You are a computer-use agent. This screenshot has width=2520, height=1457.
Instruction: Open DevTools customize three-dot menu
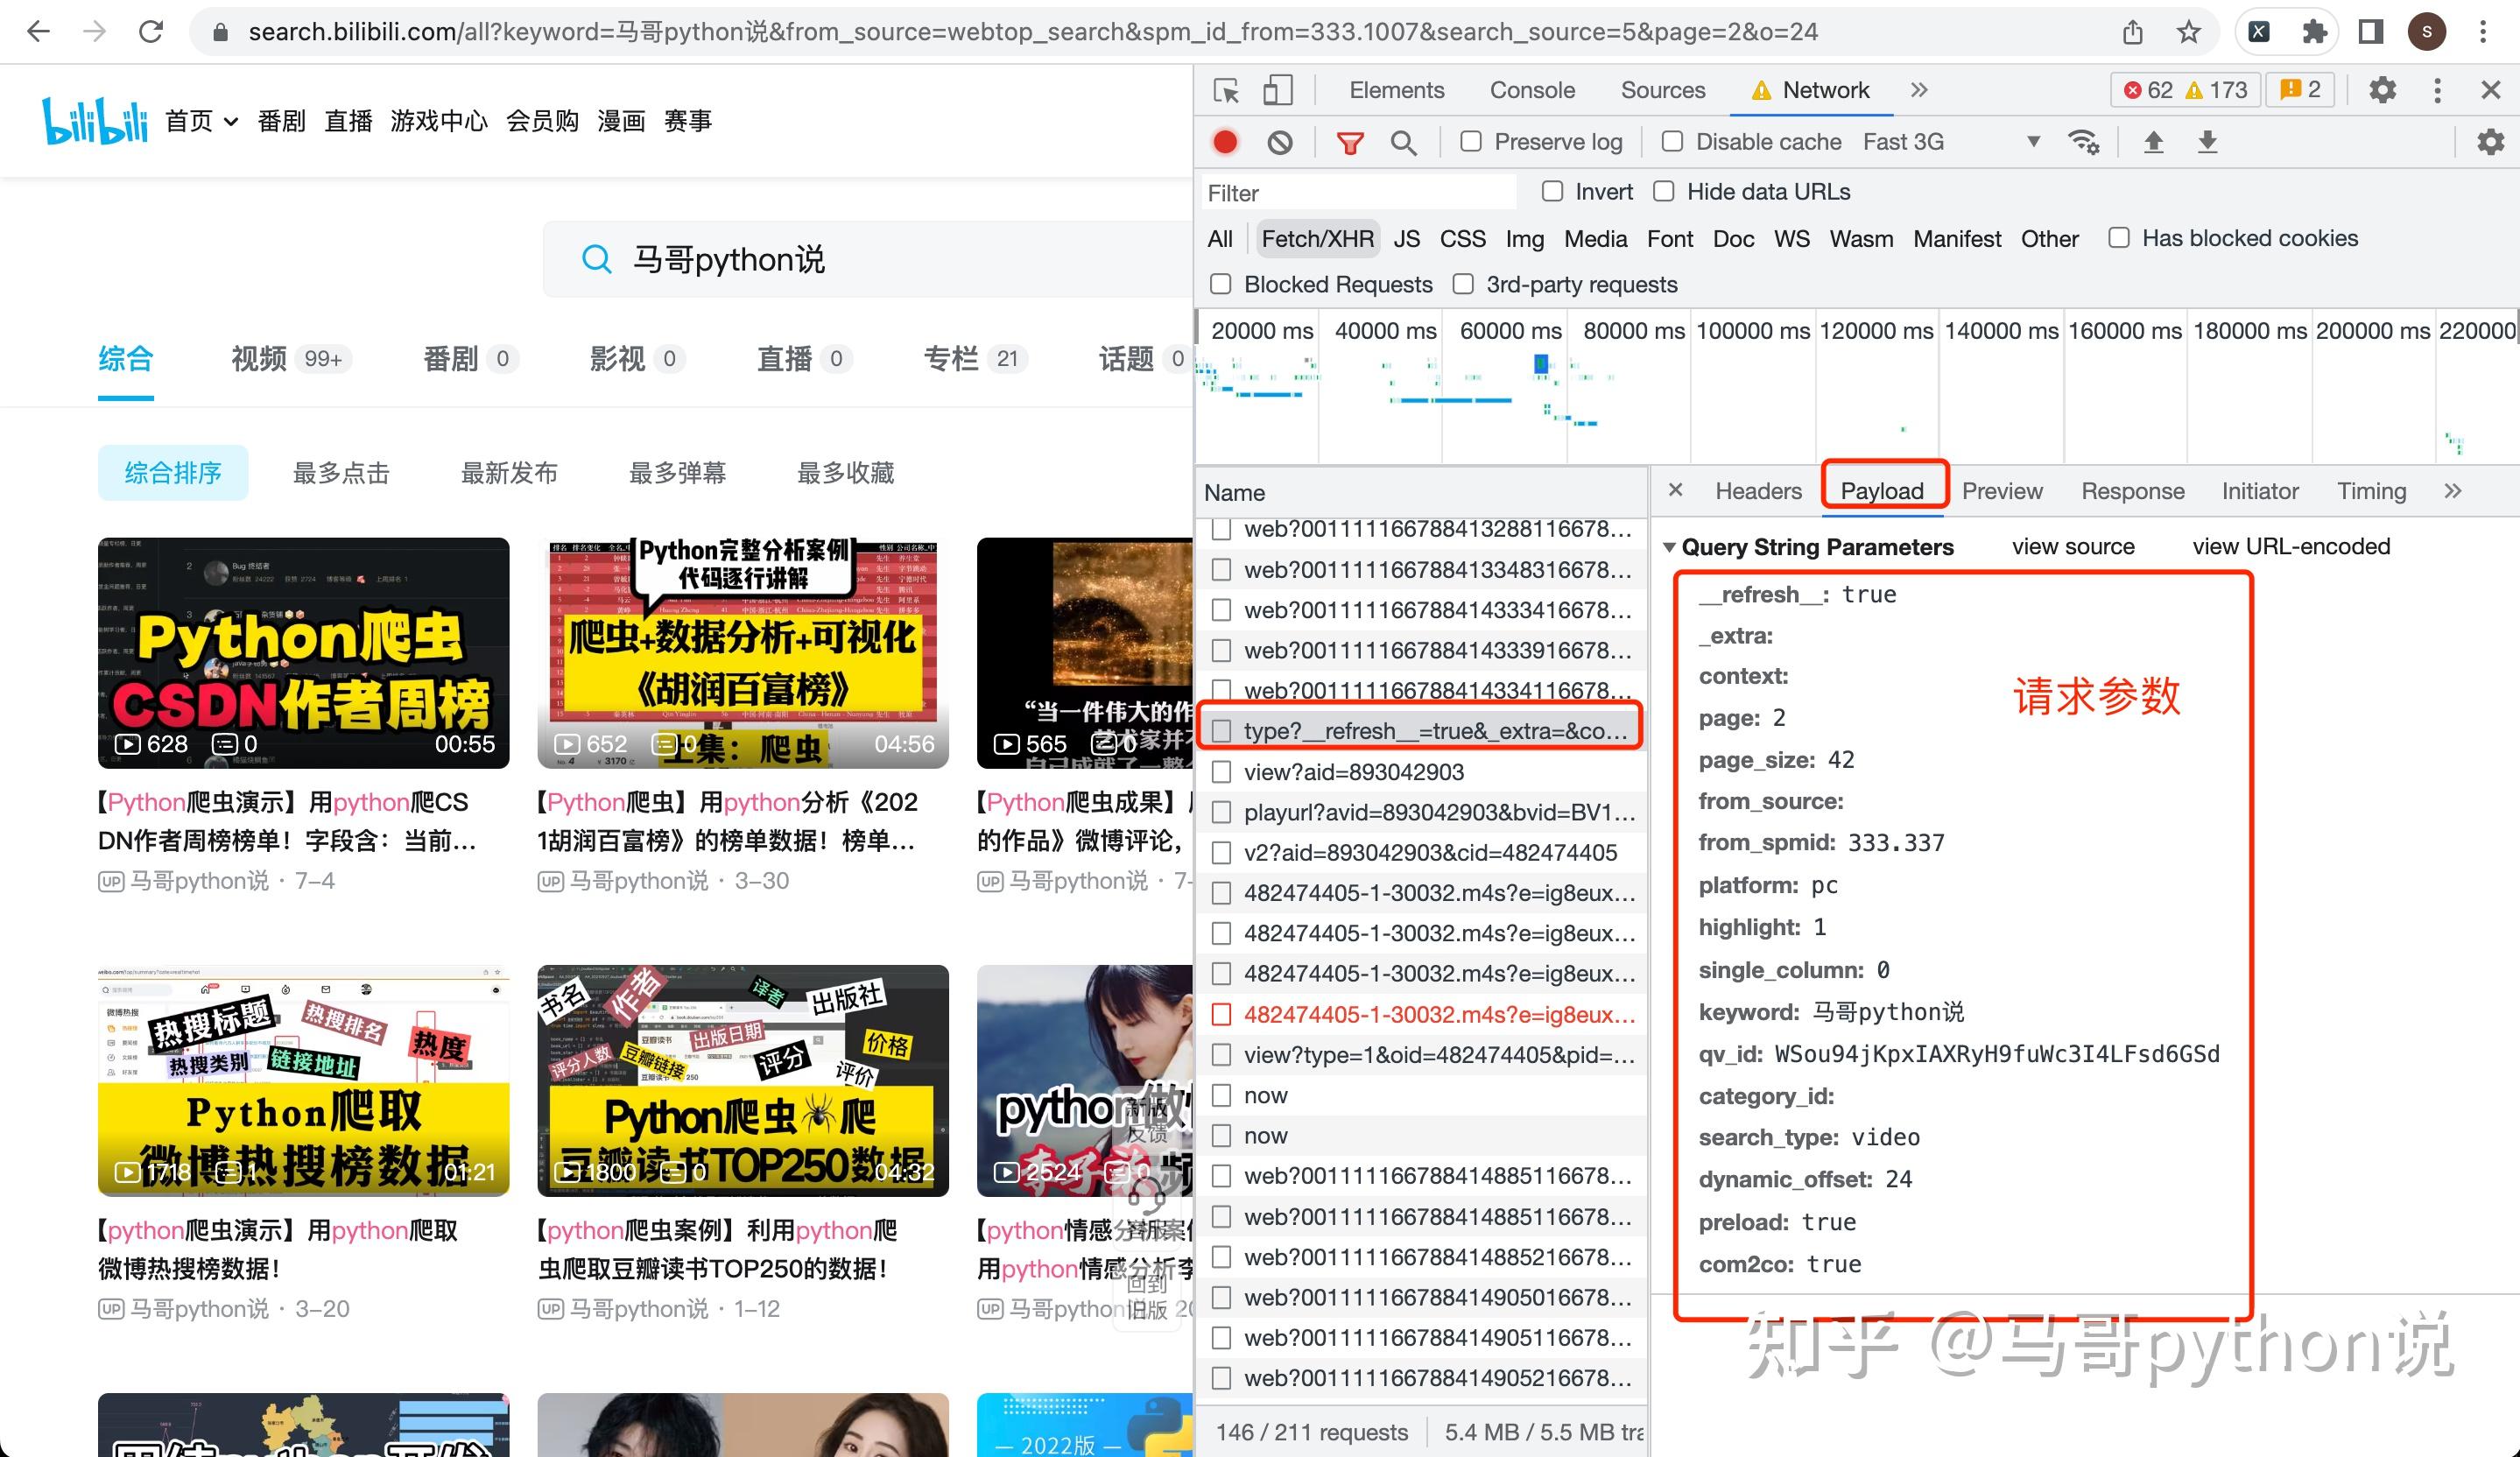tap(2437, 90)
